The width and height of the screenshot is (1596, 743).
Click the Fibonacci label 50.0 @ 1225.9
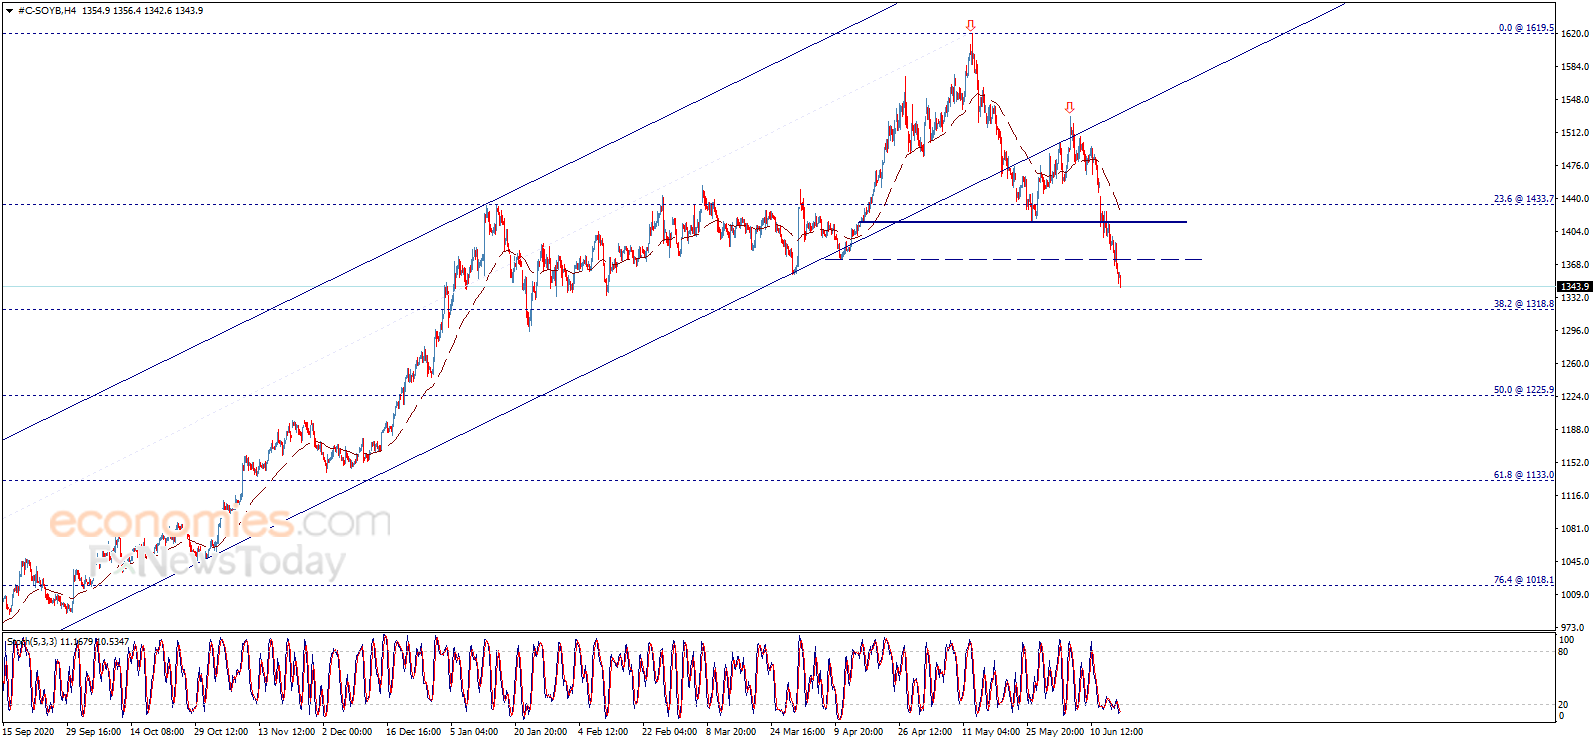pos(1524,390)
